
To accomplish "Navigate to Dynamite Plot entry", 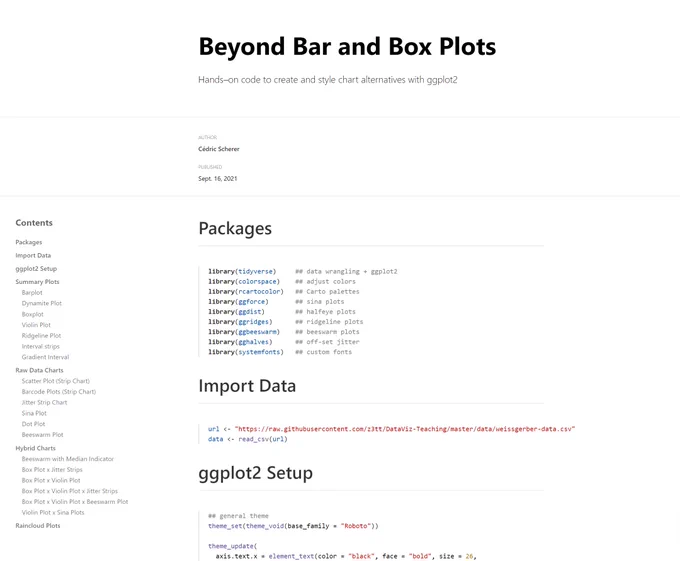I will click(42, 303).
